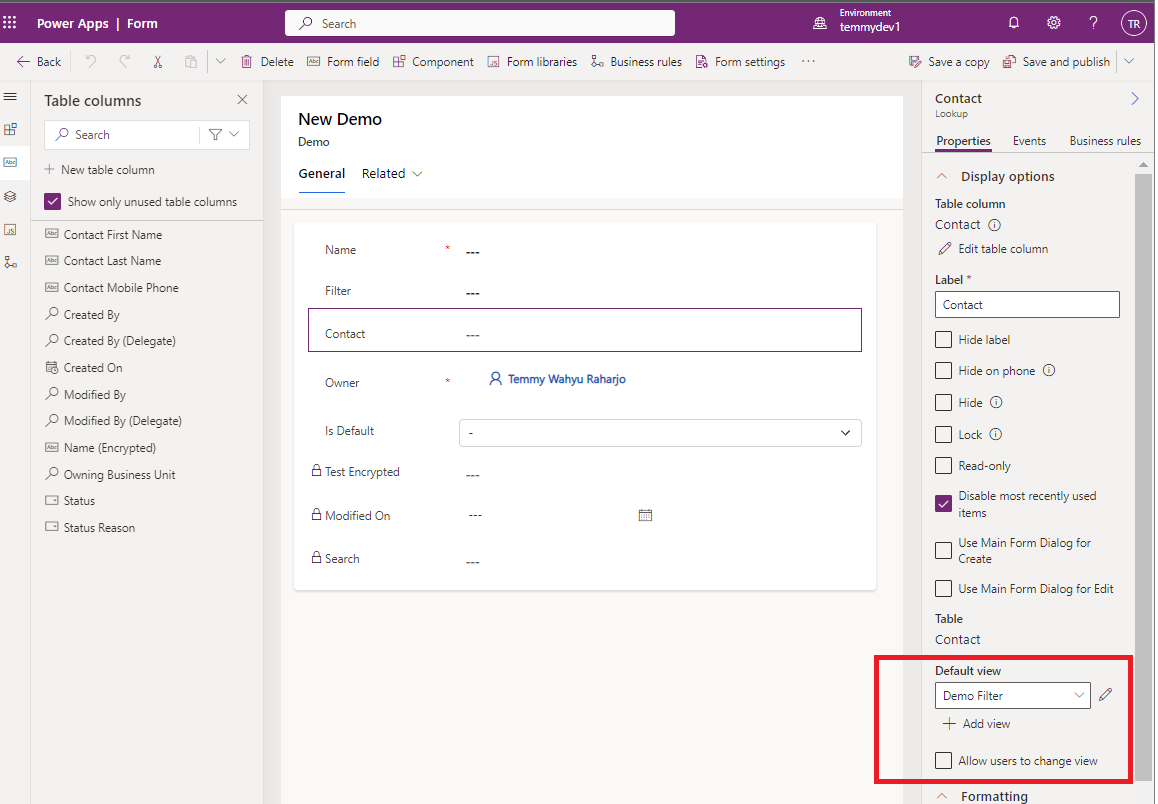Screen dimensions: 1158x804
Task: Open Table columns pane icon in sidebar
Action: (10, 162)
